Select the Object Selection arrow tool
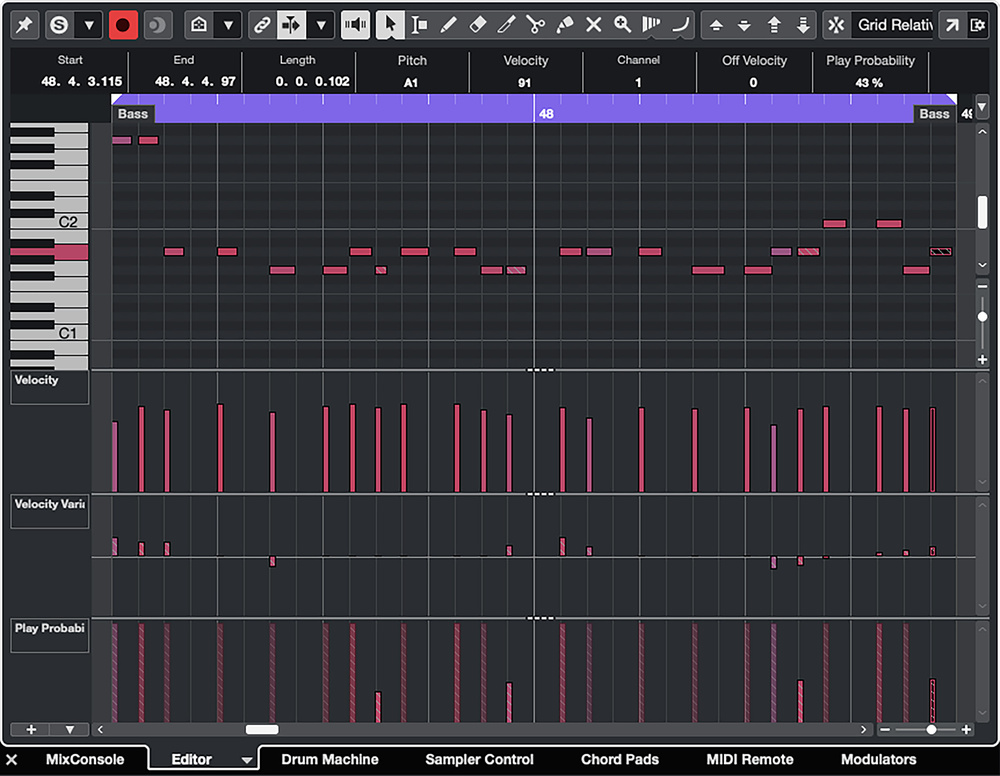Screen dimensions: 1000x776 point(390,24)
